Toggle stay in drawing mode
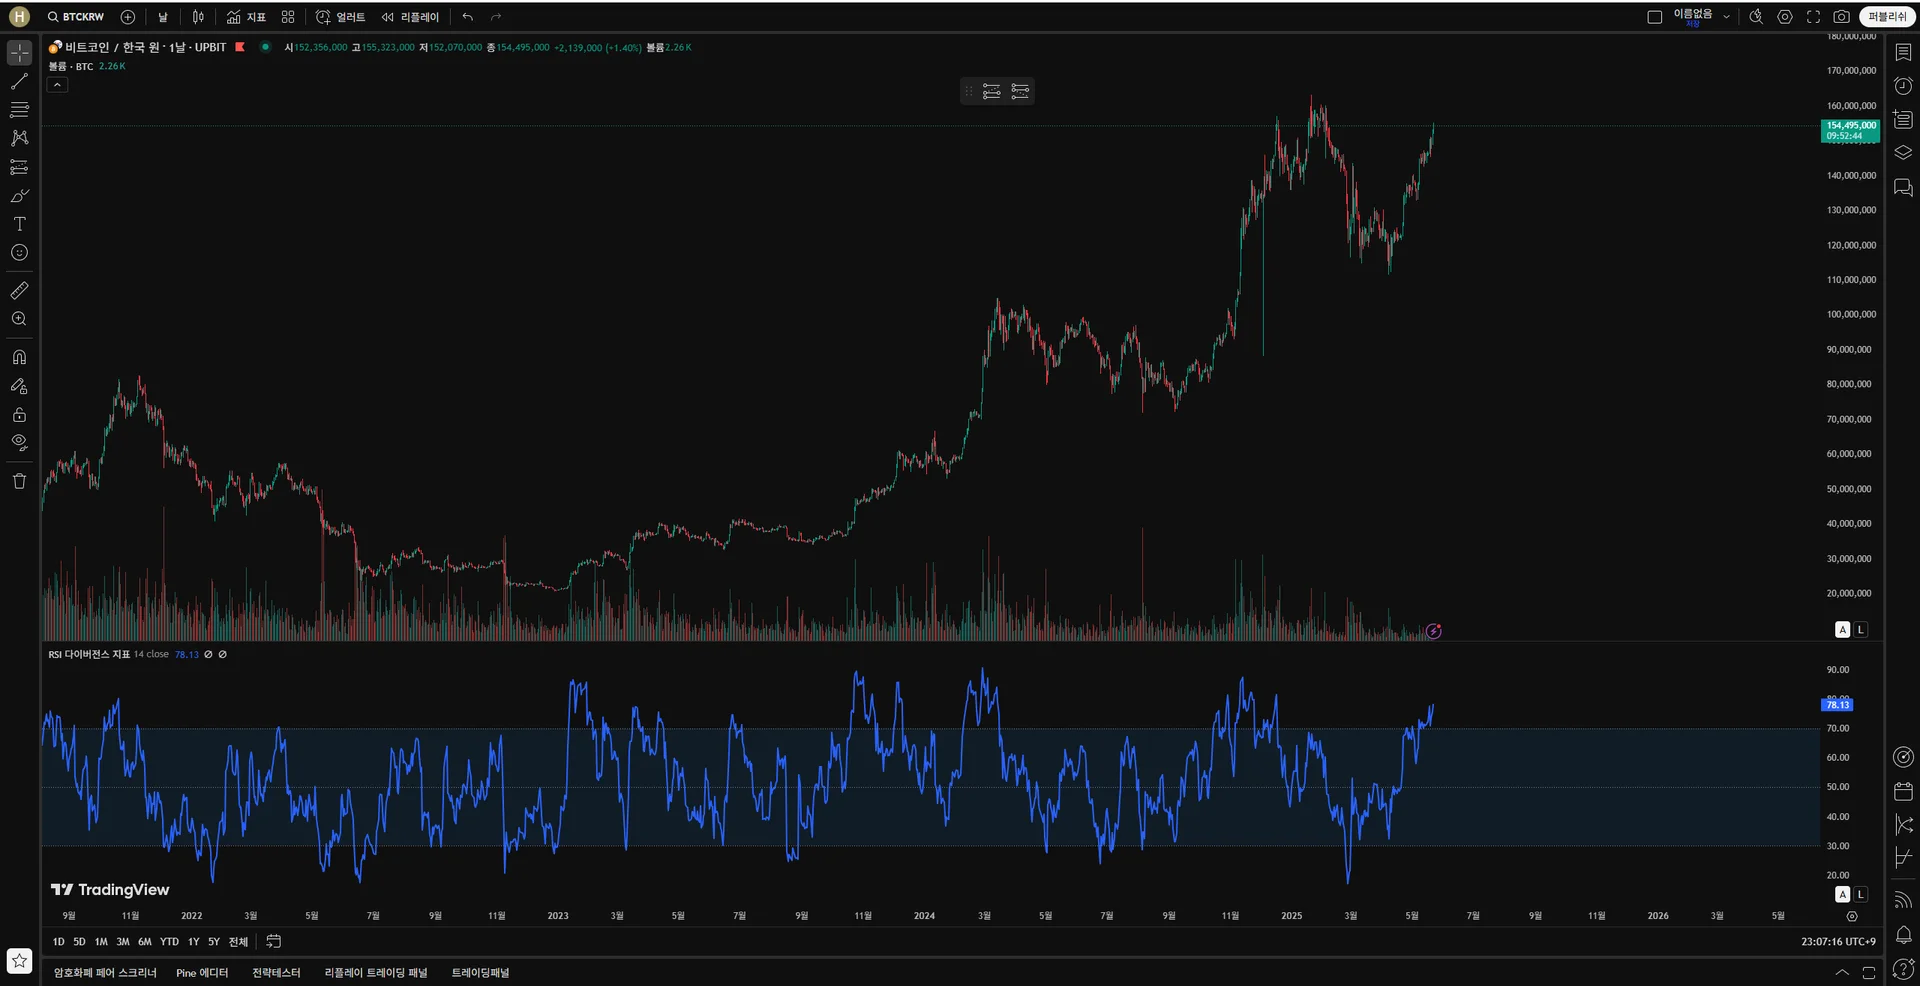Viewport: 1920px width, 986px height. coord(19,386)
